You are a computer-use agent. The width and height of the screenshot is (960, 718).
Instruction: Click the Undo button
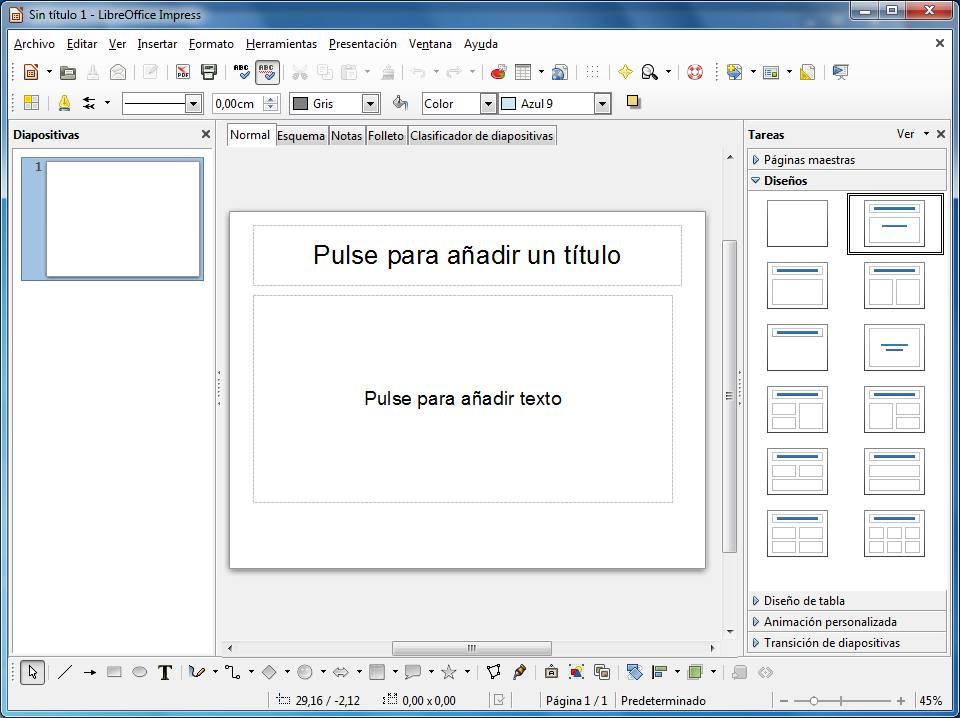point(418,72)
